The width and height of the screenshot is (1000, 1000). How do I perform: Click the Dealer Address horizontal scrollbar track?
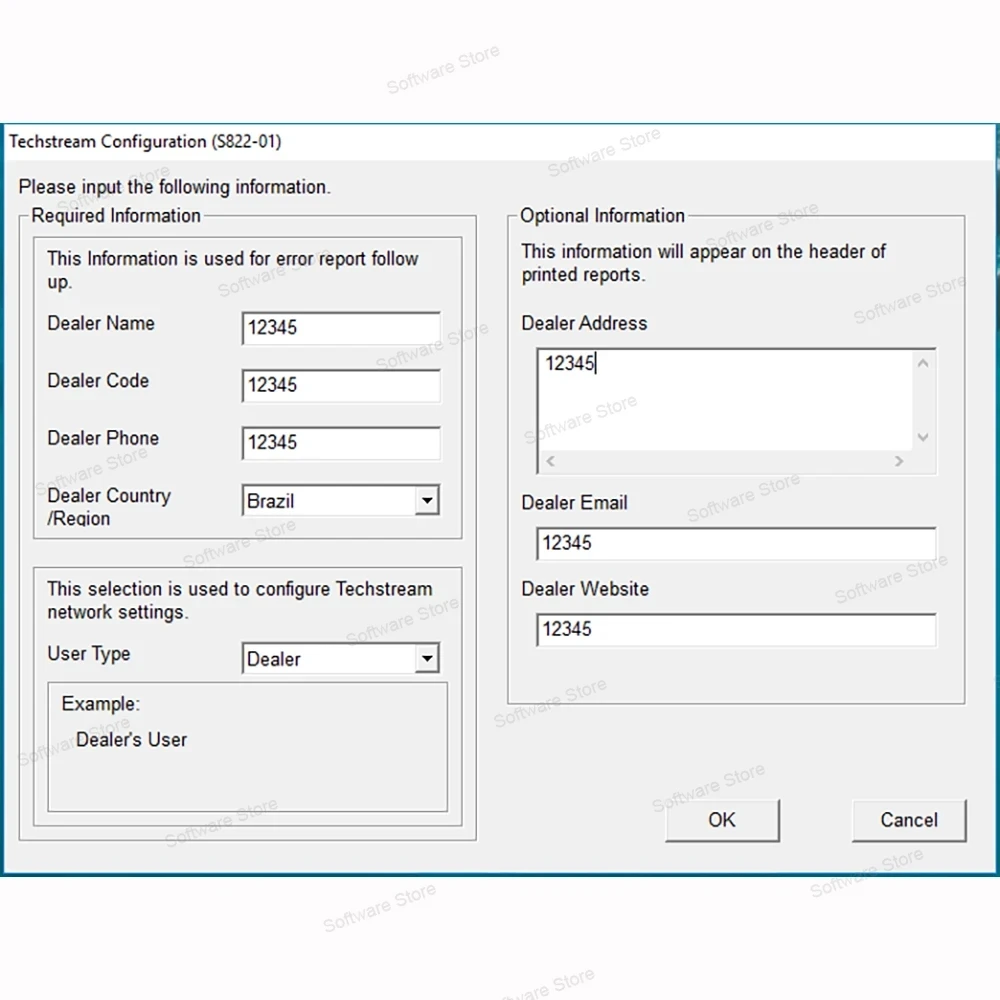pos(725,461)
